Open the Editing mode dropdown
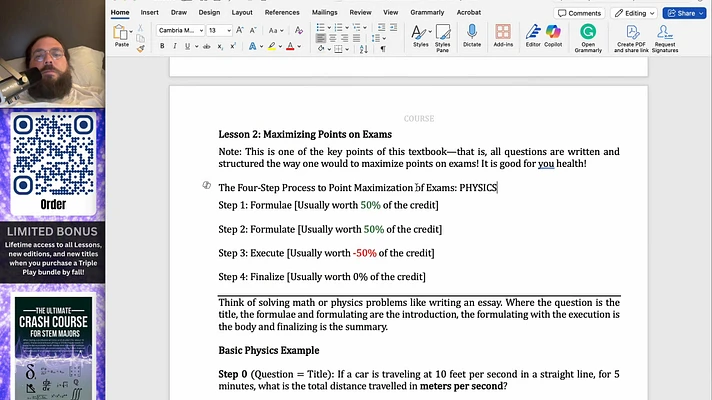 [x=634, y=13]
